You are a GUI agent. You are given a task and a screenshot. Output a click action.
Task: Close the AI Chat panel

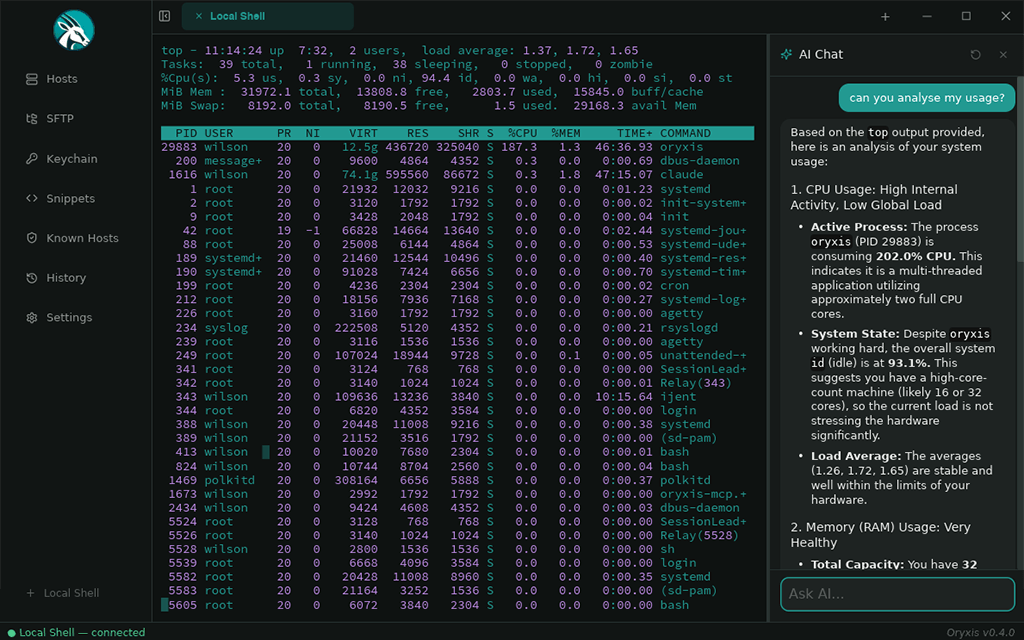coord(1003,54)
